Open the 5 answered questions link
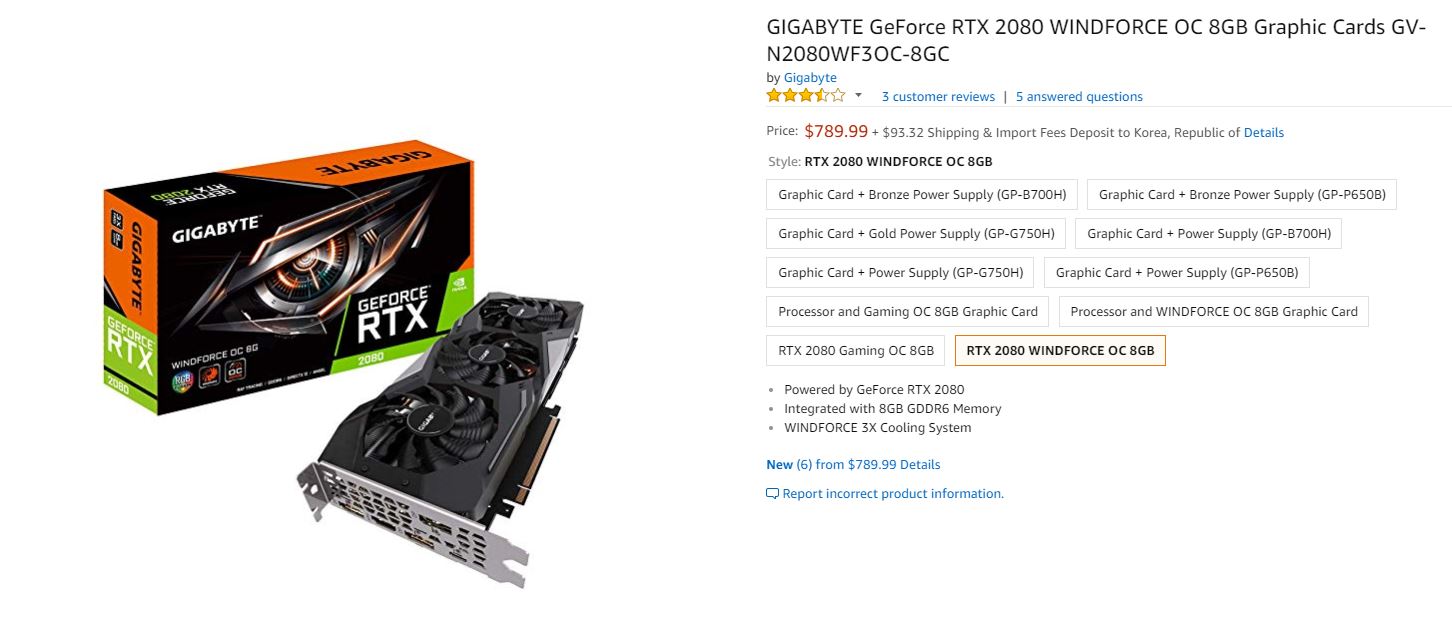Screen dimensions: 1452x618 click(x=1079, y=97)
